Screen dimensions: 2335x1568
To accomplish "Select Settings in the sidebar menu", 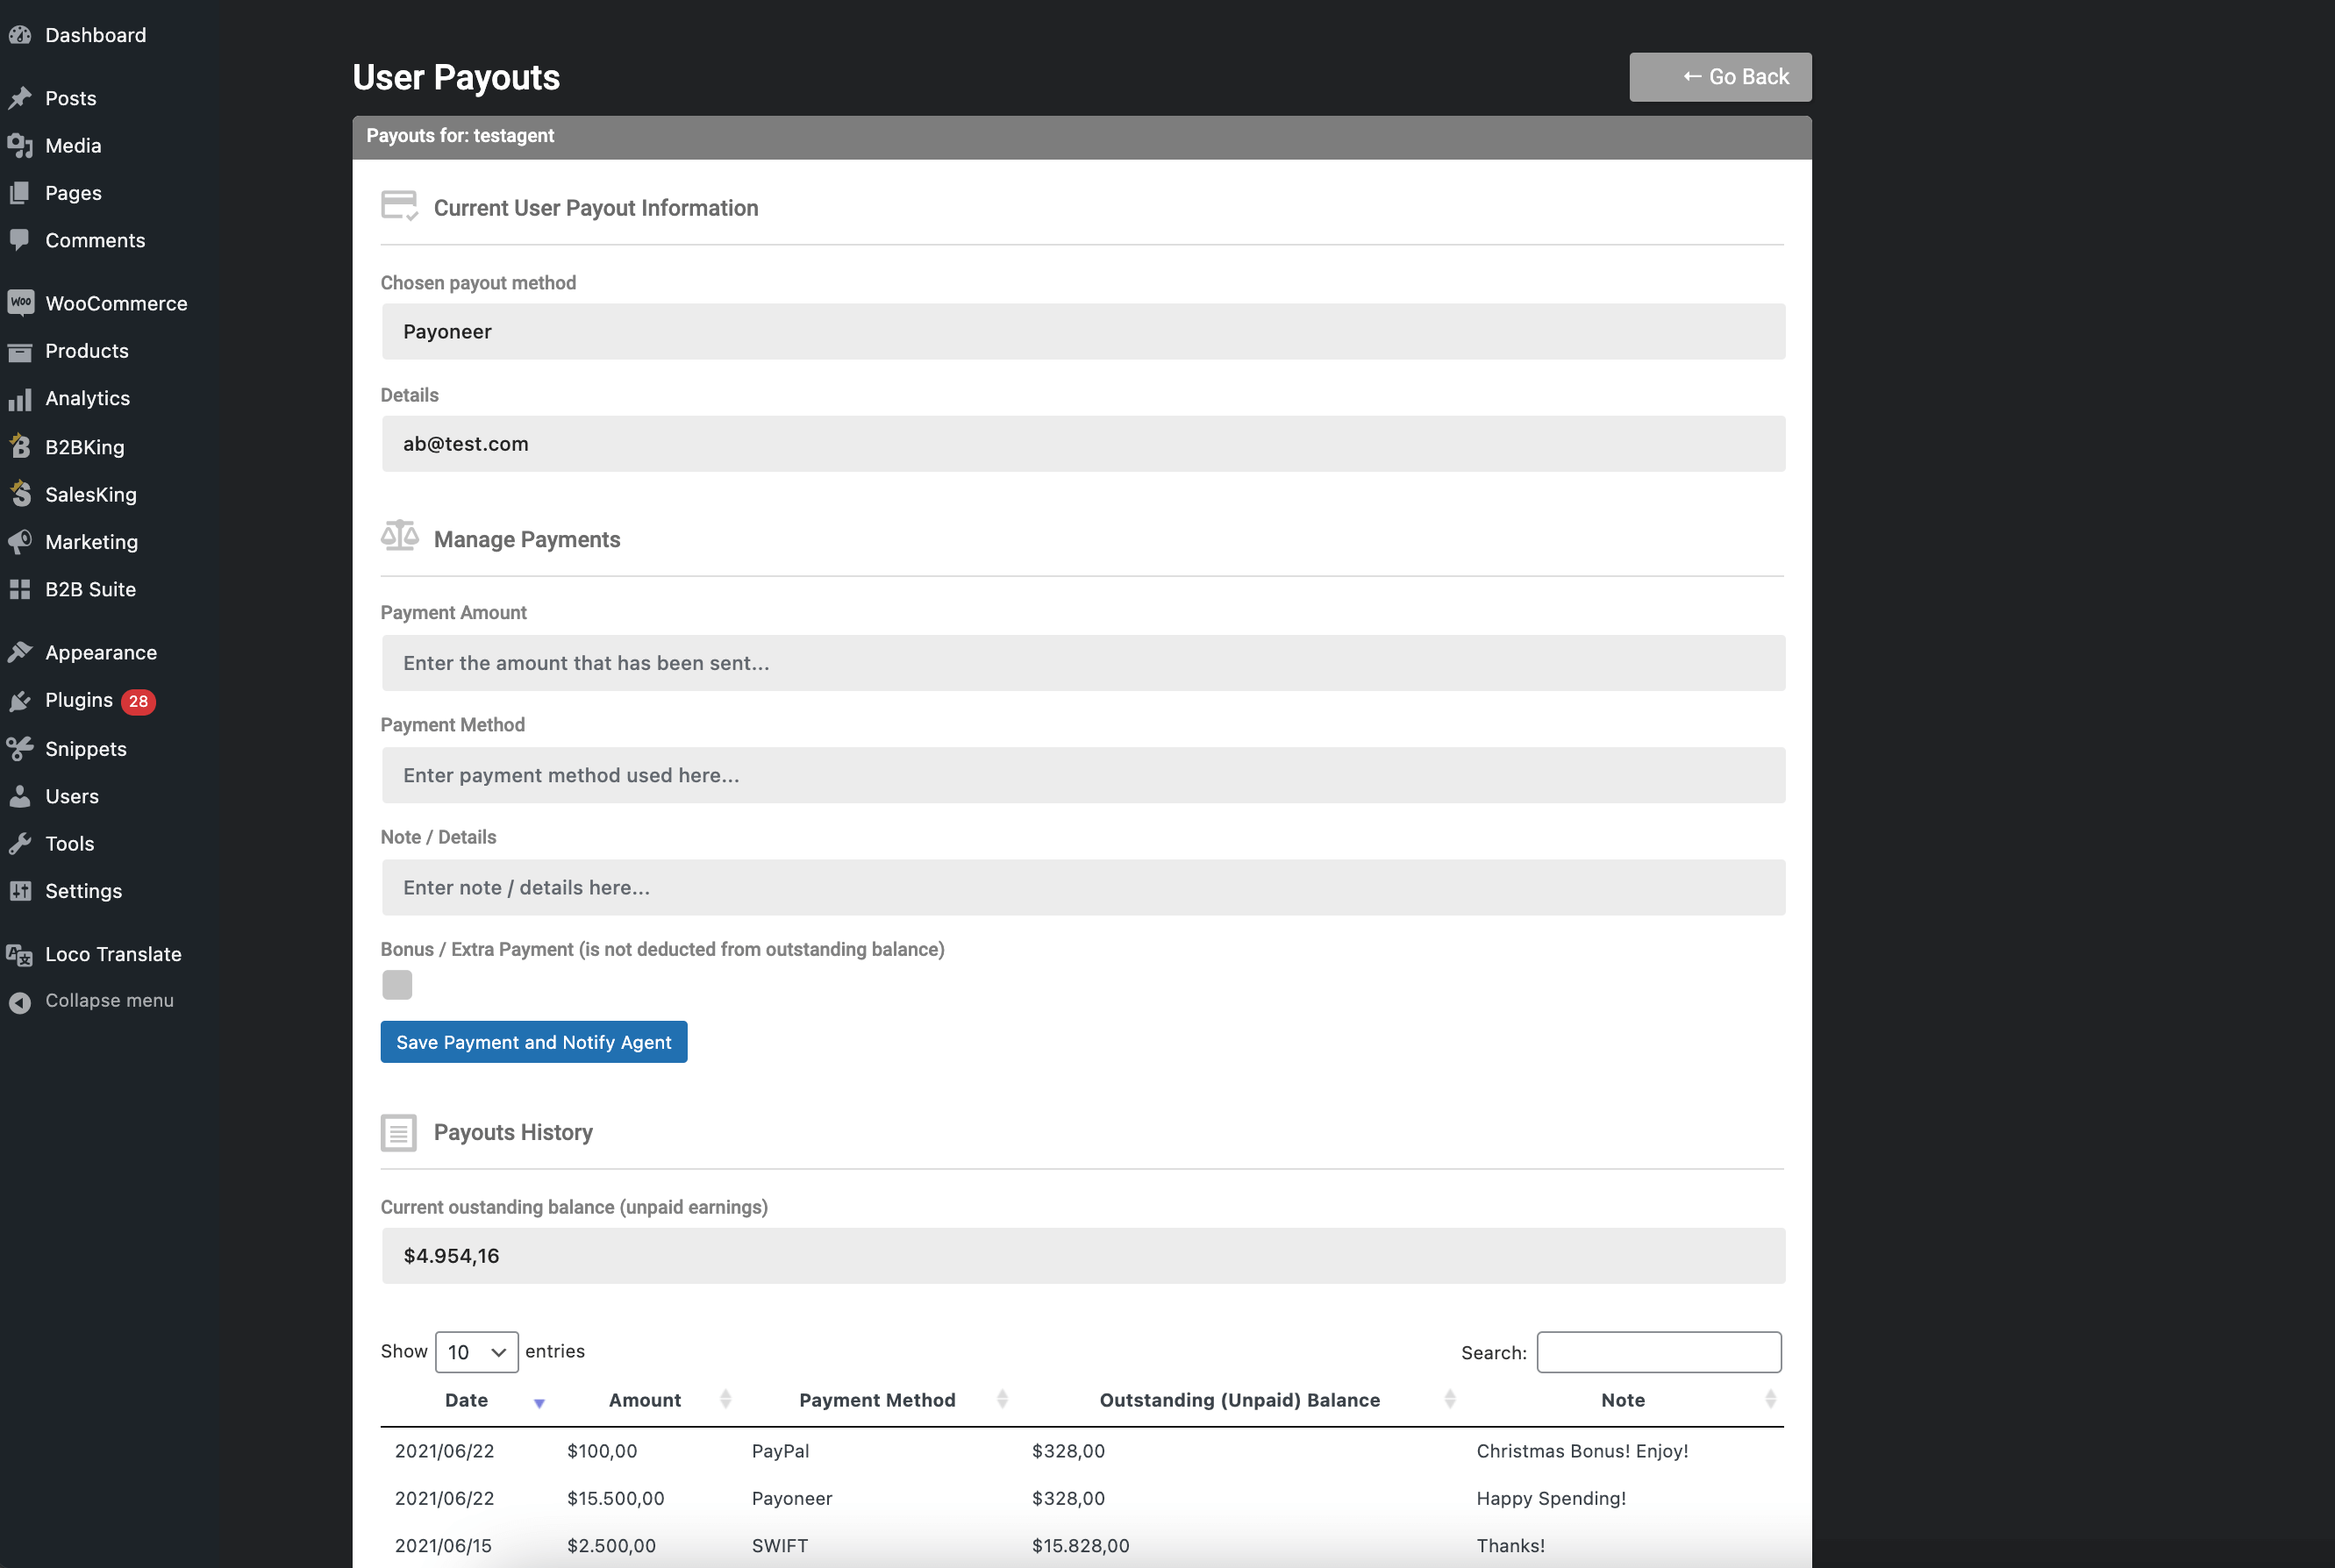I will coord(83,890).
